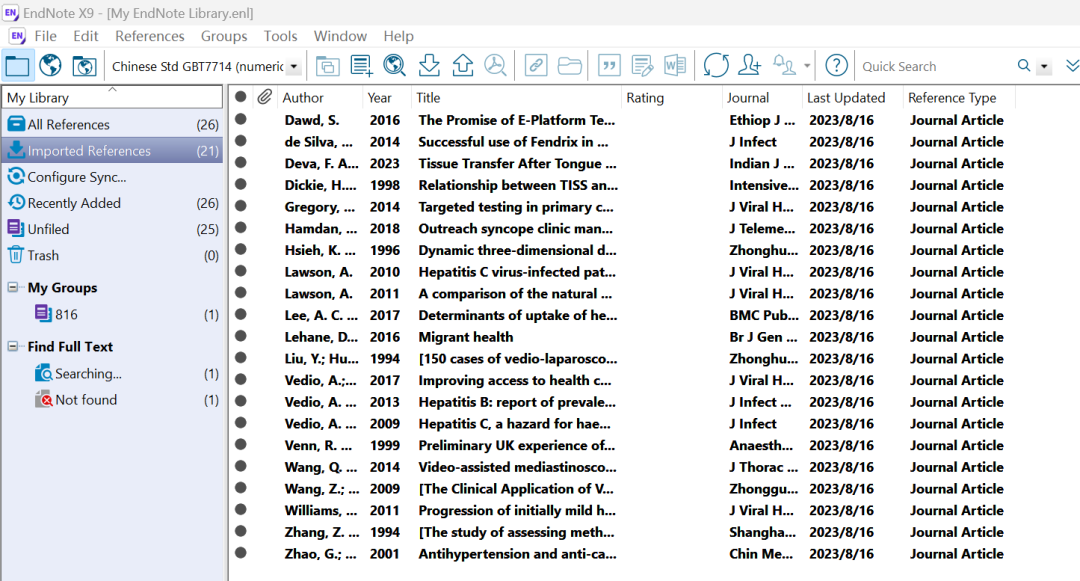Toggle read status dot for Zhao, G. row

click(240, 553)
